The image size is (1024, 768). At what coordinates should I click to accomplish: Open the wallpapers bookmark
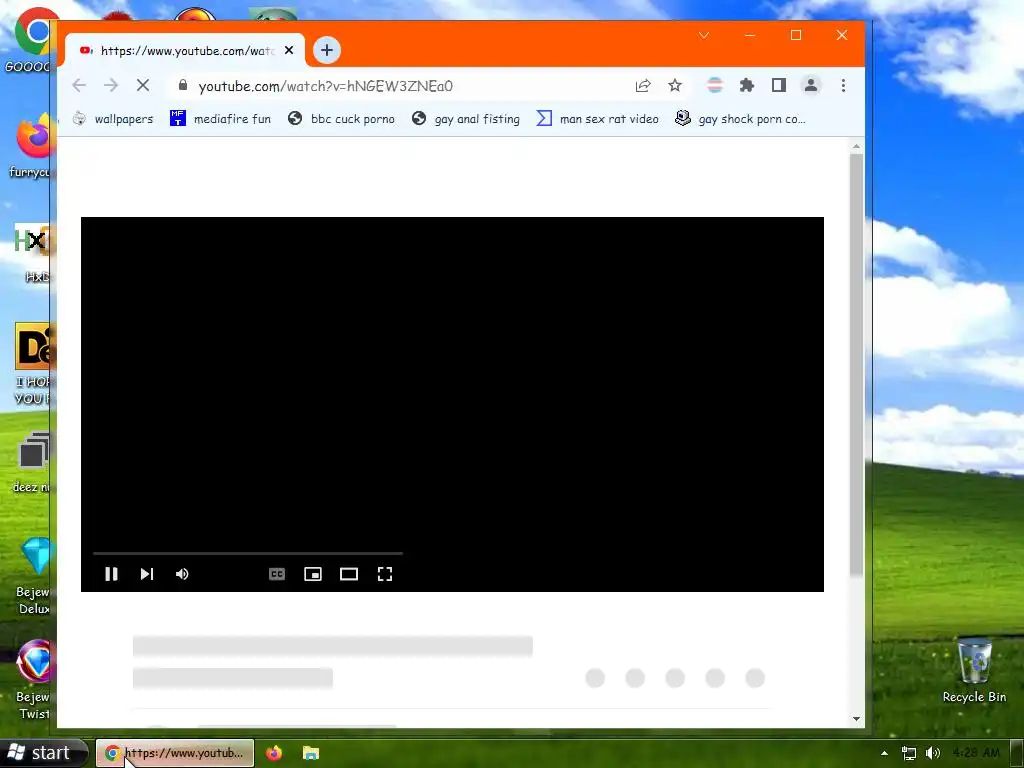[x=112, y=119]
